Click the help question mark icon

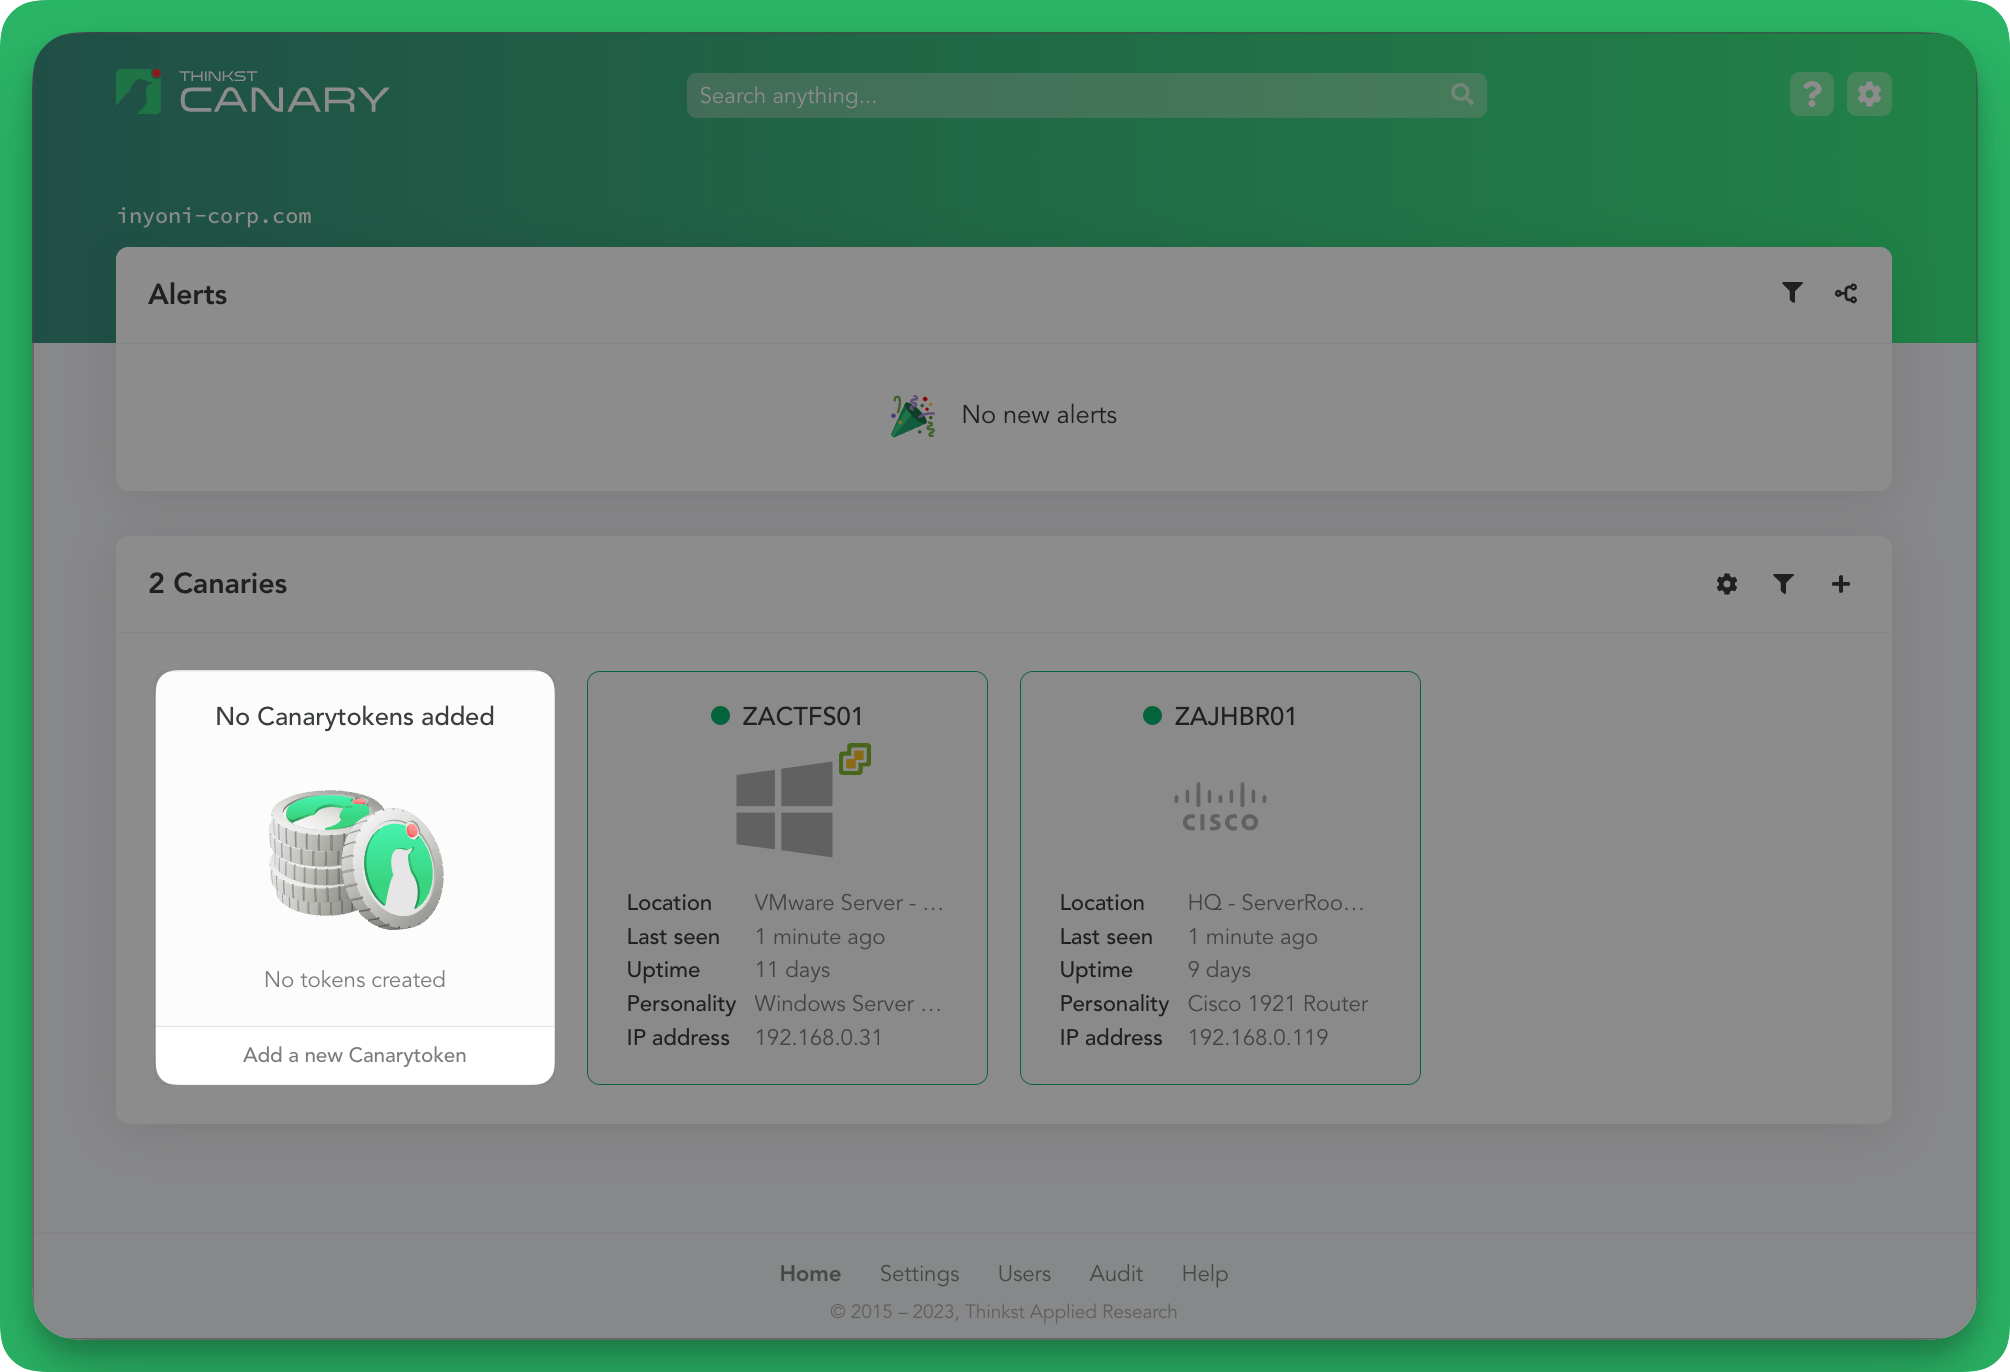(1811, 95)
